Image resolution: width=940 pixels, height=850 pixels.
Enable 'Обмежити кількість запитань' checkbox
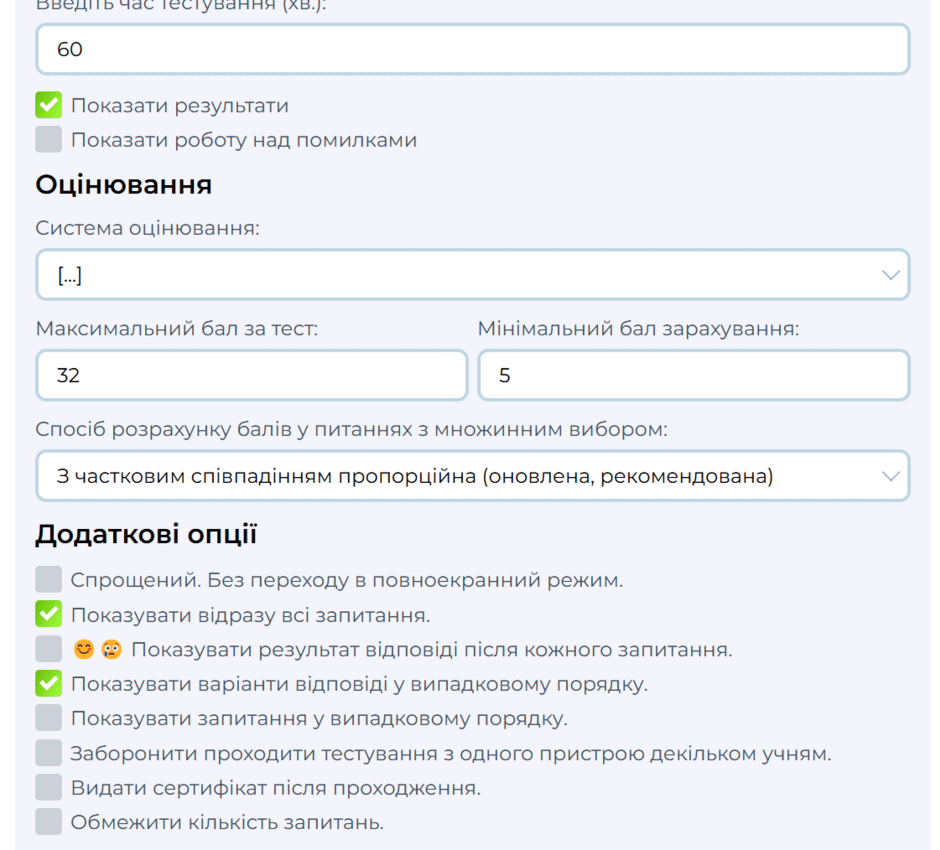click(49, 821)
